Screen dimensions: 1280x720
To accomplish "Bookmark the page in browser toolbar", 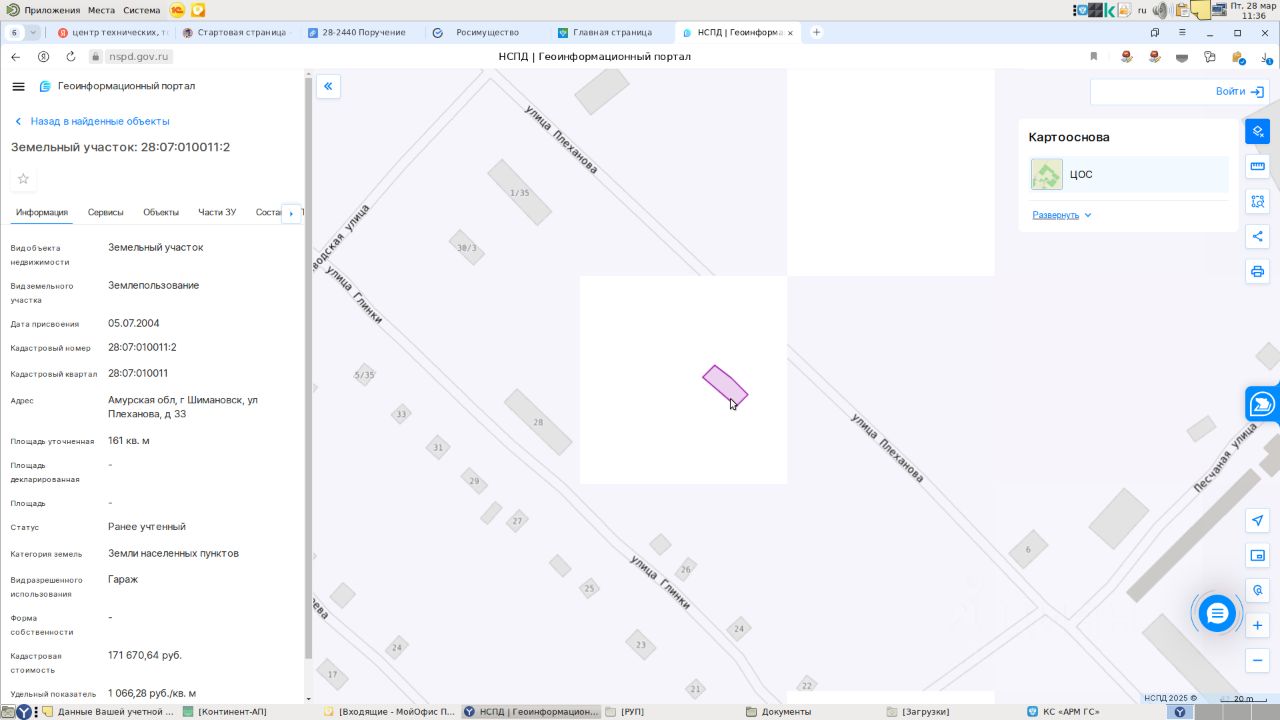I will [x=1094, y=57].
